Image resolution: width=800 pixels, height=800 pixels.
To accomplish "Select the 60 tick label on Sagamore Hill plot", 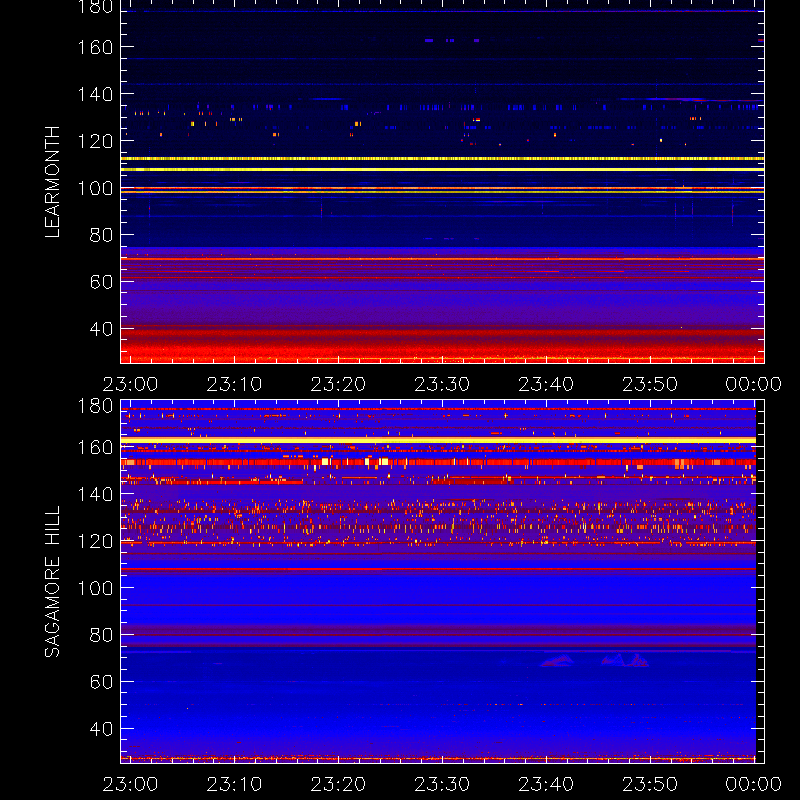I will coord(101,682).
